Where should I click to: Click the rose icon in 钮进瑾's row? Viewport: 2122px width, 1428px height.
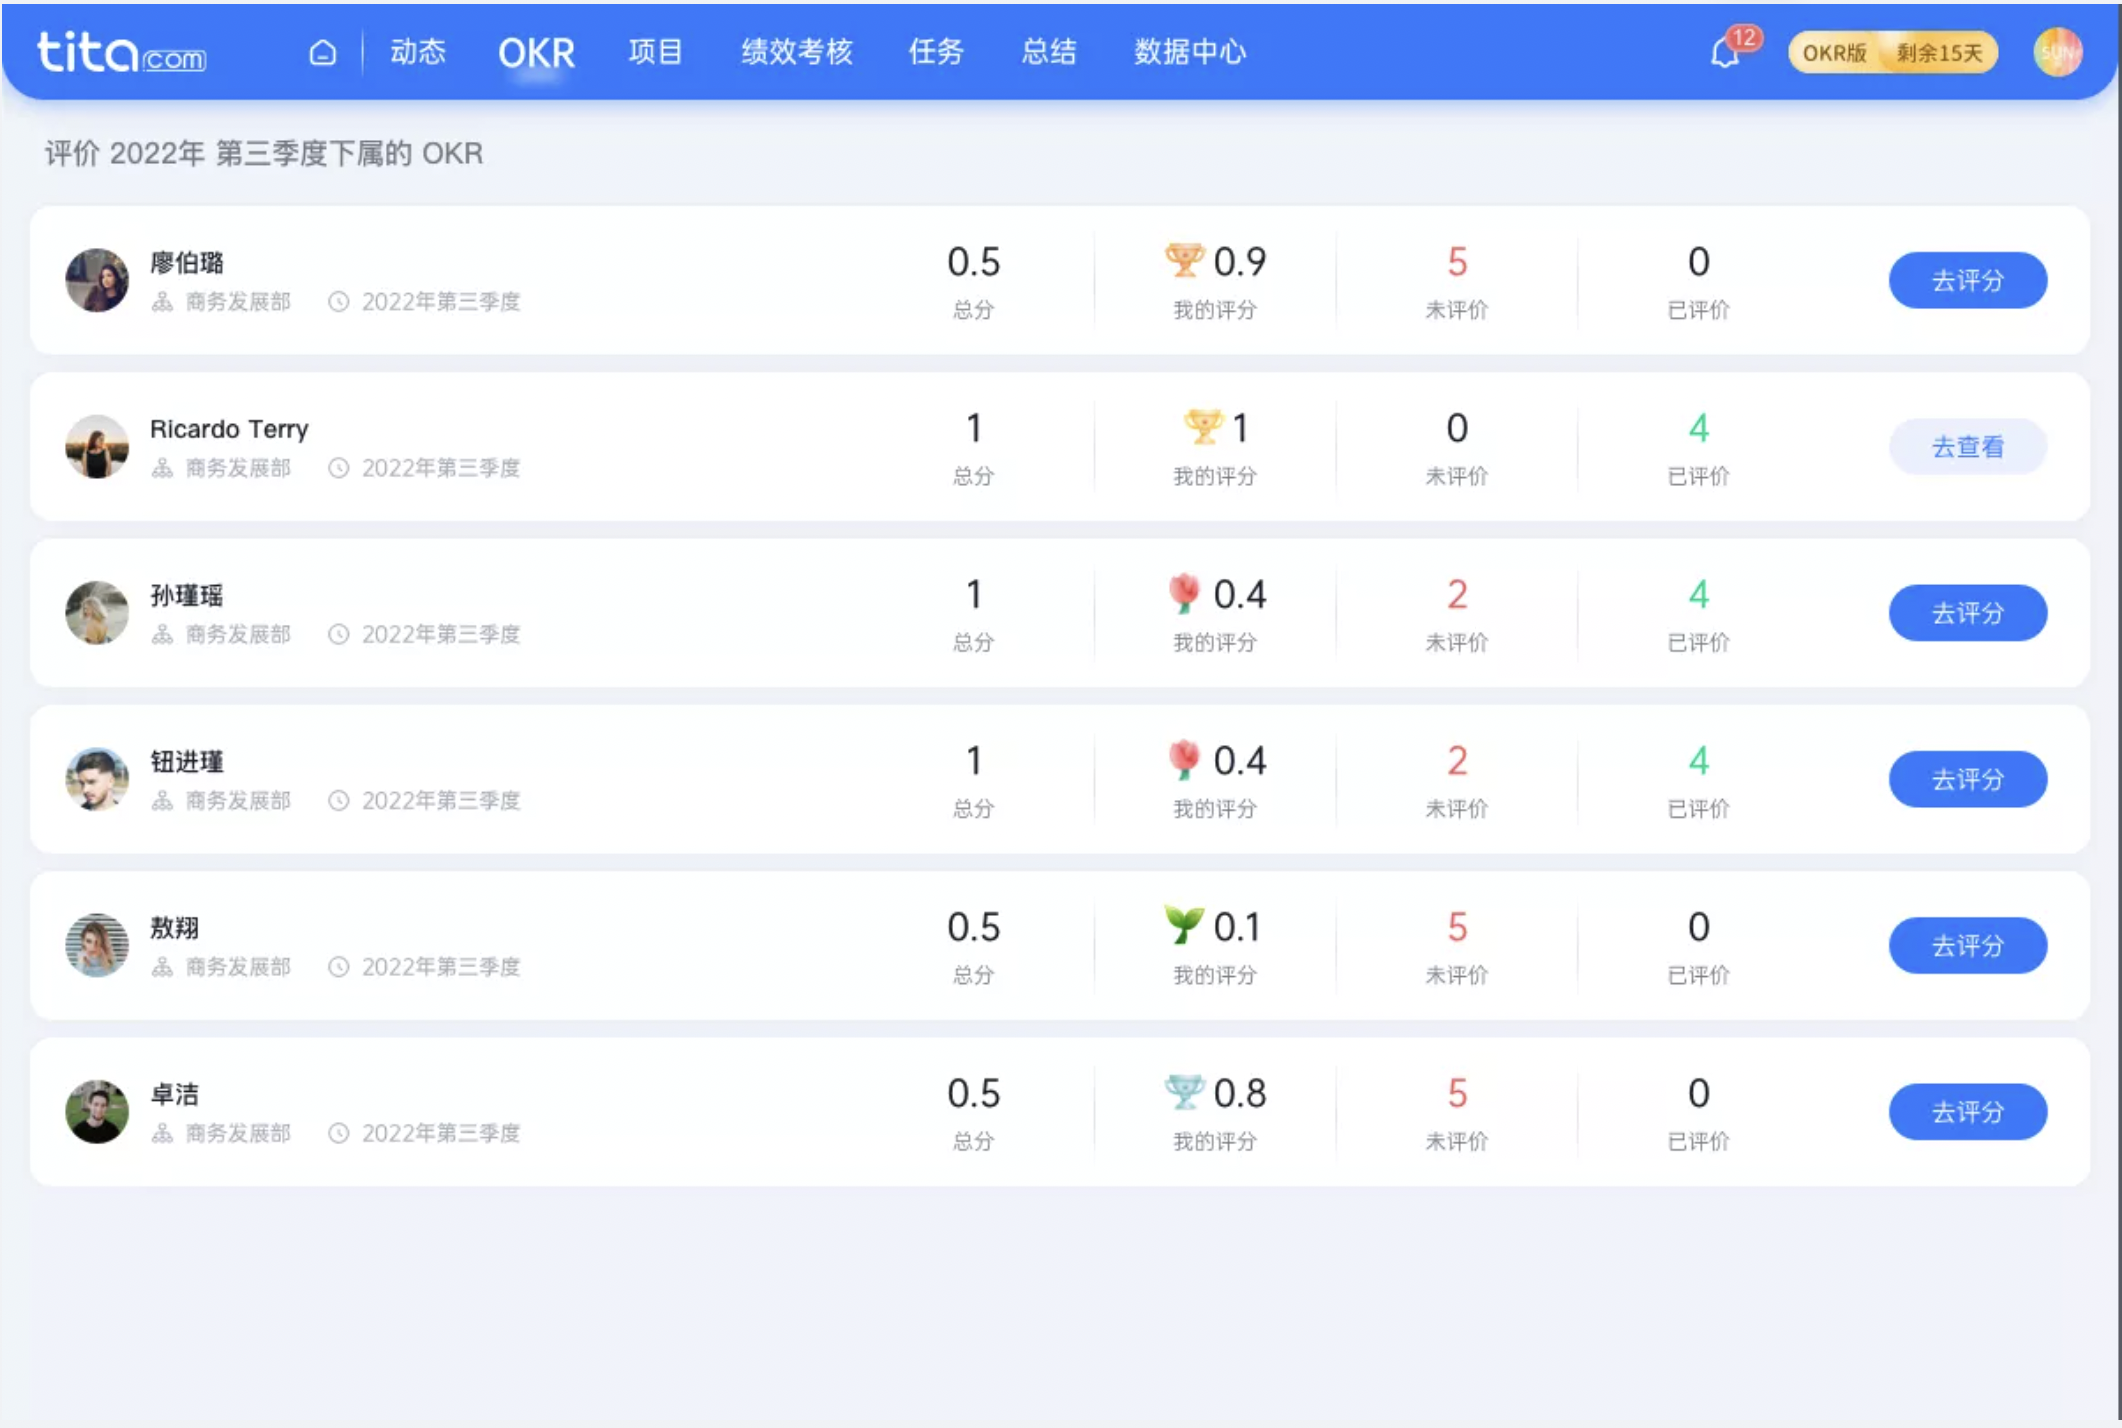tap(1184, 759)
